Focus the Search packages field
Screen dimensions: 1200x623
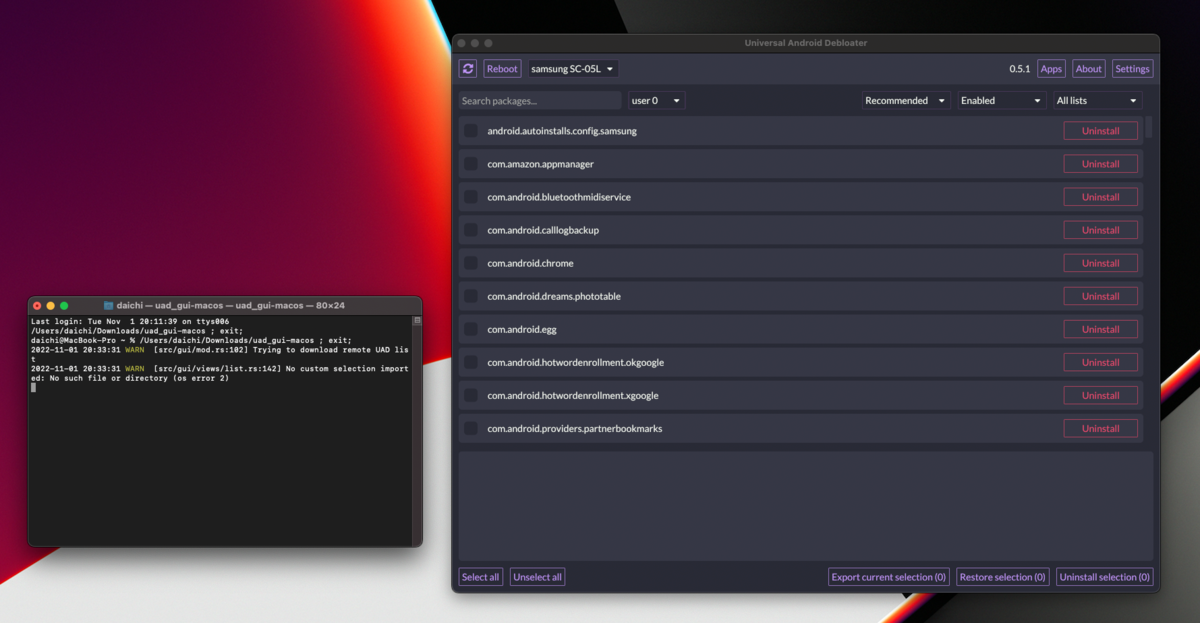click(540, 100)
